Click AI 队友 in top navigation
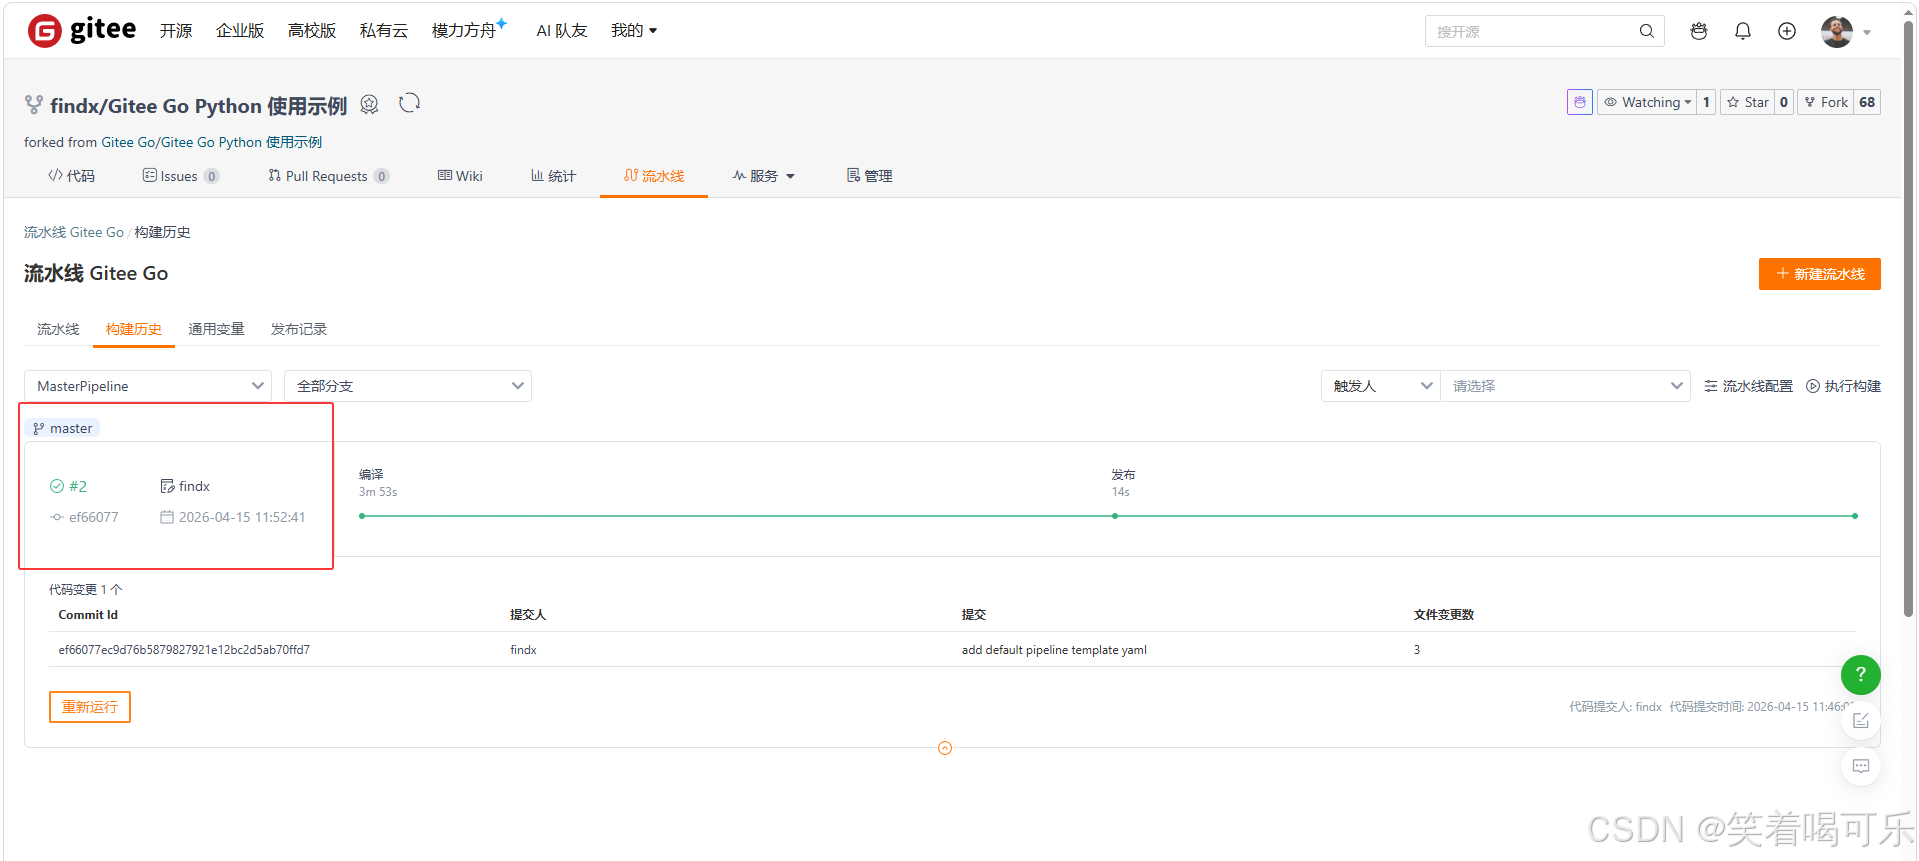Screen dimensions: 1919x861 point(562,31)
